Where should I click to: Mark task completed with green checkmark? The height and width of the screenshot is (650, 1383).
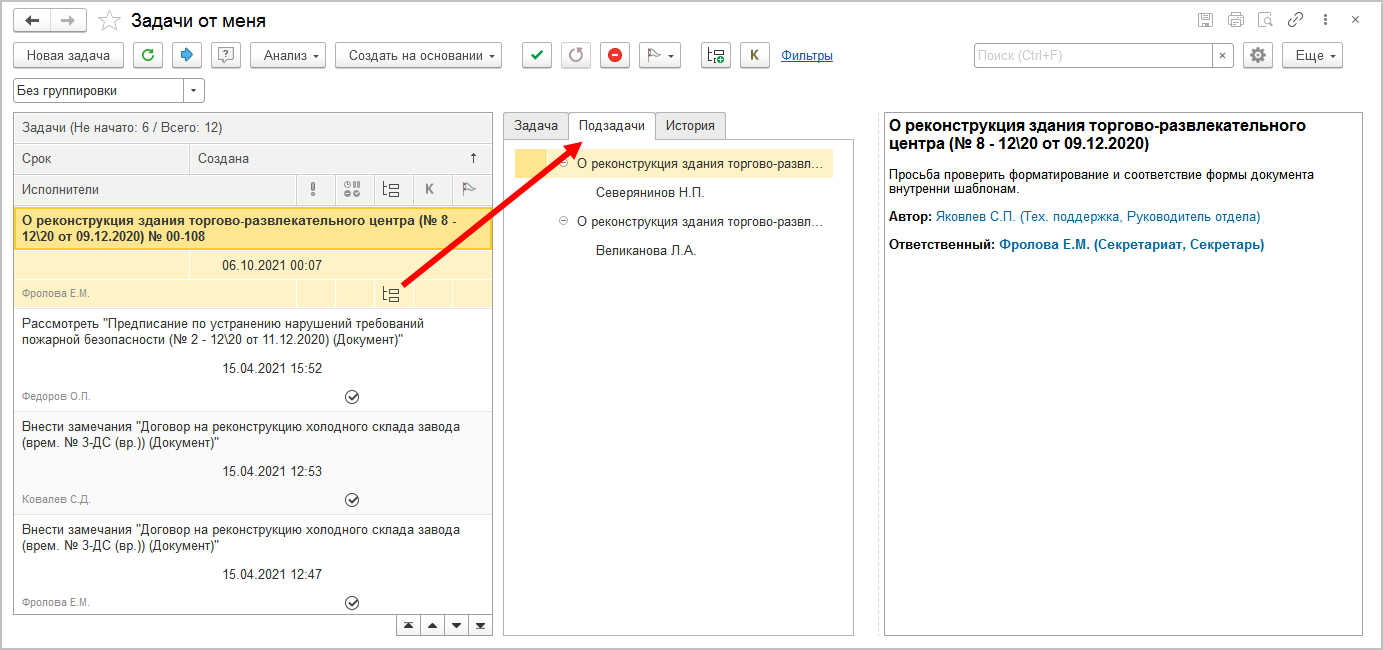(x=537, y=56)
